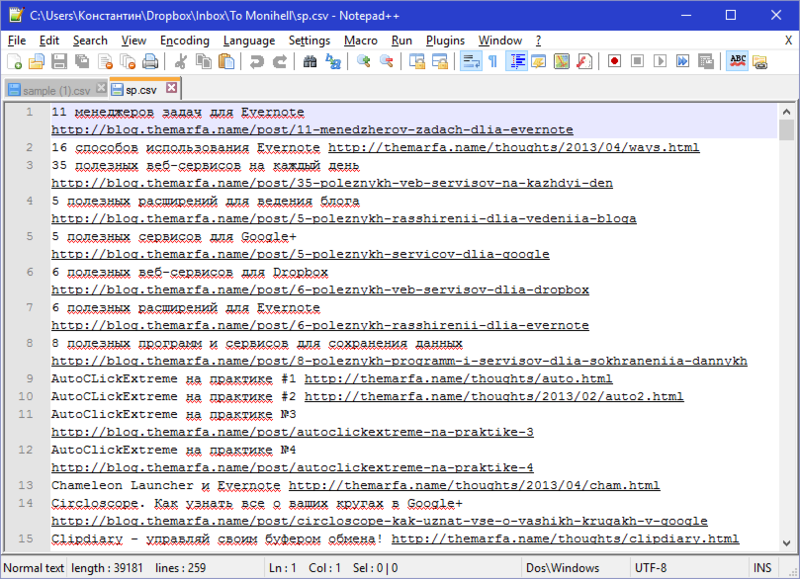Viewport: 800px width, 579px height.
Task: Open the Window menu
Action: click(500, 40)
